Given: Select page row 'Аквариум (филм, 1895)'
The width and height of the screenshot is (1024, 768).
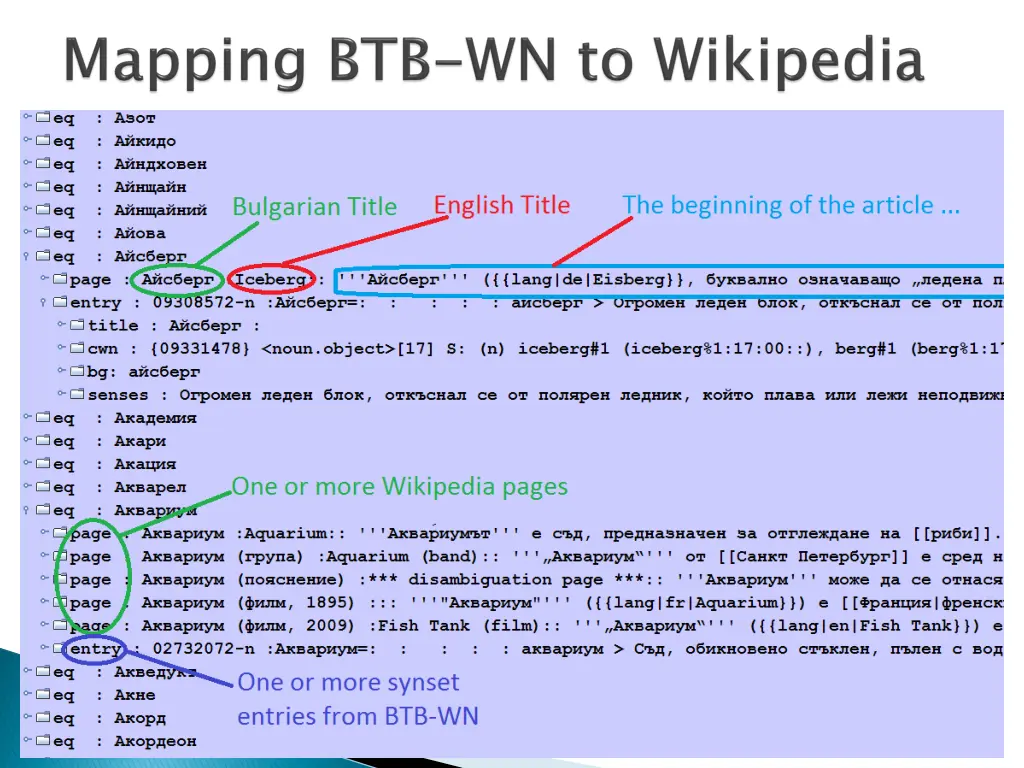Looking at the screenshot, I should (x=536, y=603).
